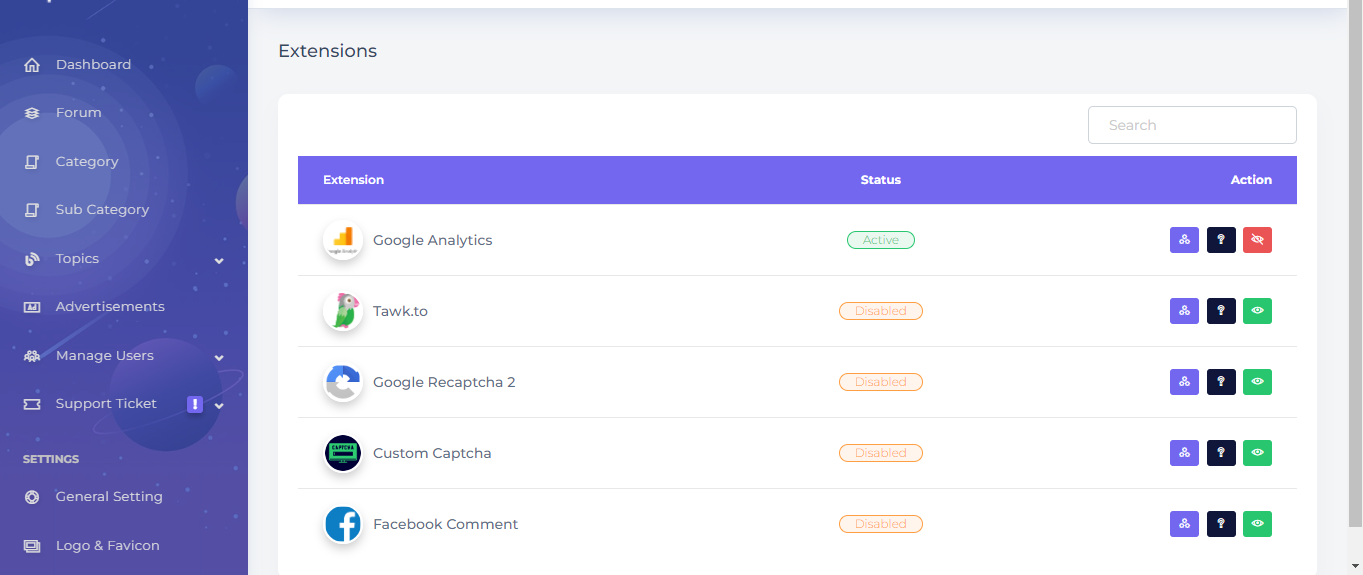The height and width of the screenshot is (575, 1363).
Task: Open configure icon for Google Recaptcha 2
Action: coord(1184,382)
